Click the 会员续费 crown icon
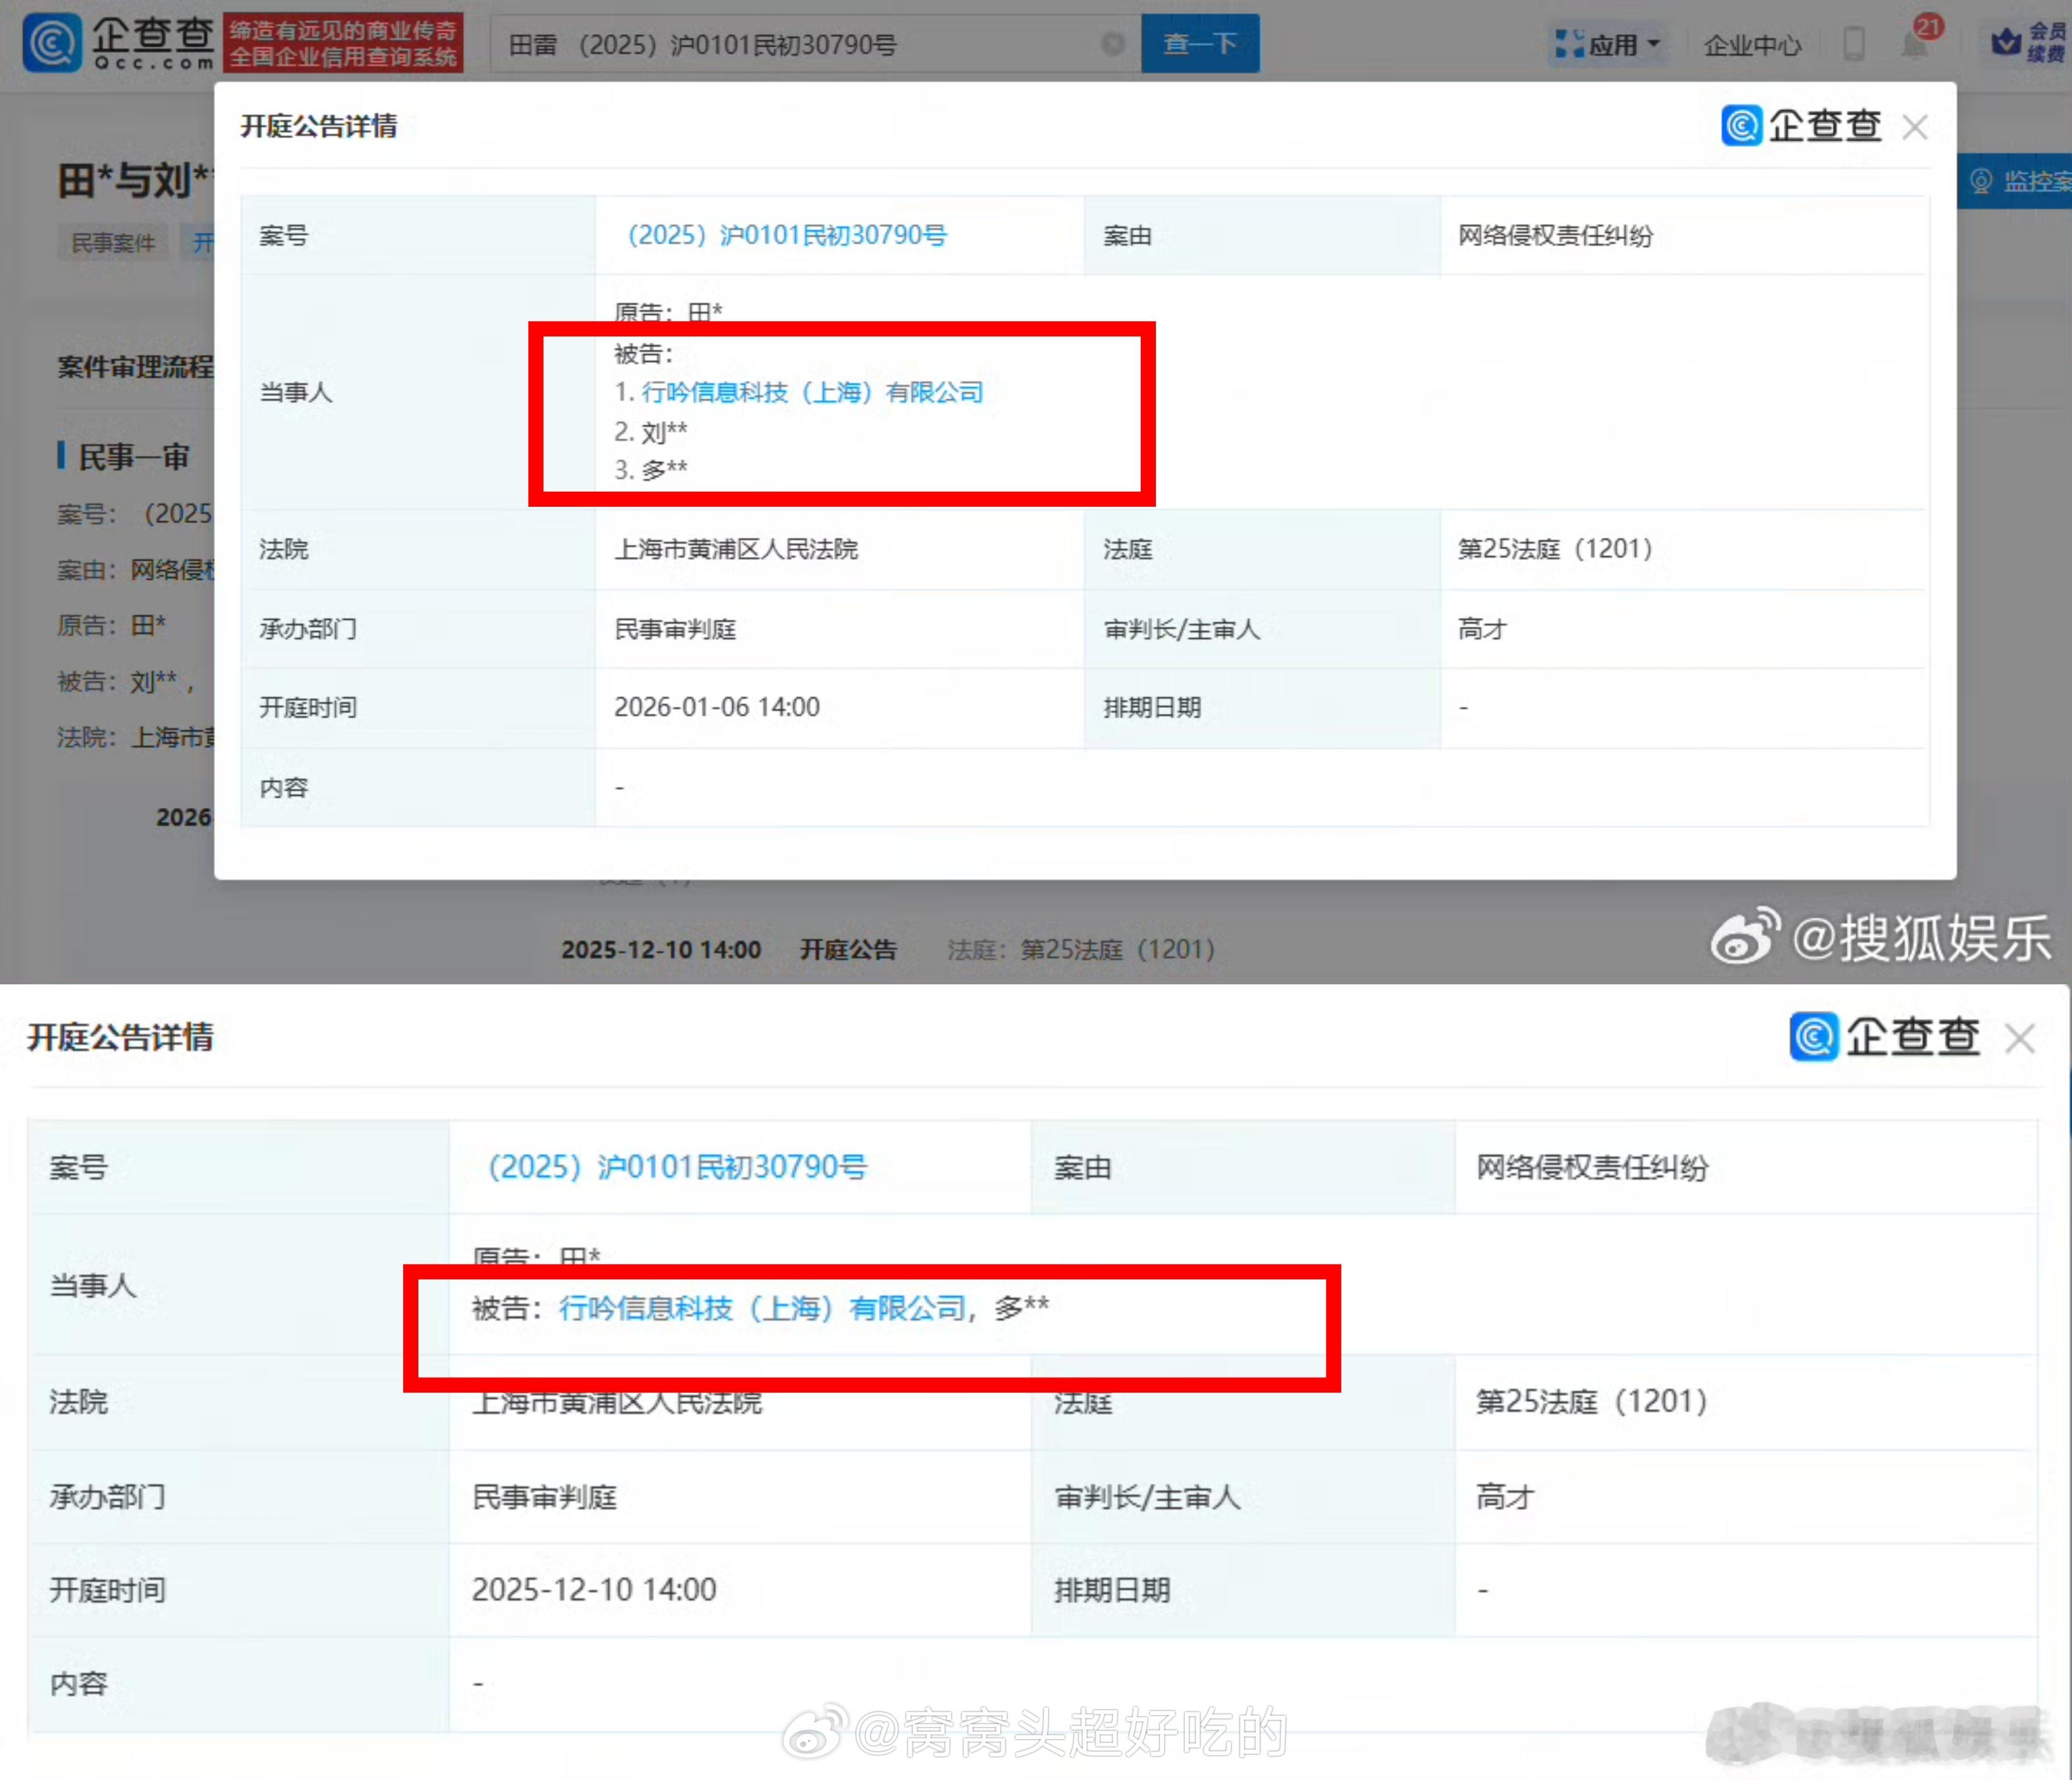This screenshot has width=2072, height=1780. pos(2006,42)
